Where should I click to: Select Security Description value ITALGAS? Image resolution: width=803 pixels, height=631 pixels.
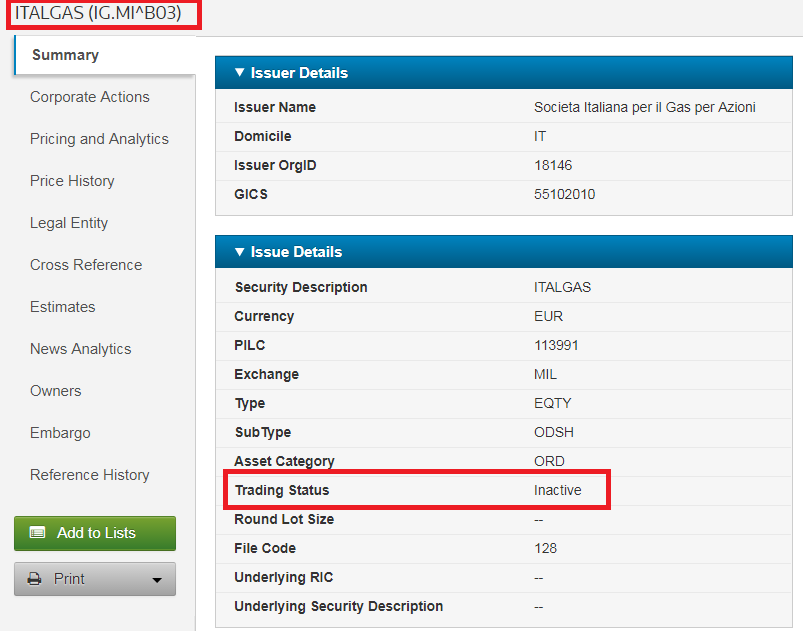click(x=562, y=287)
